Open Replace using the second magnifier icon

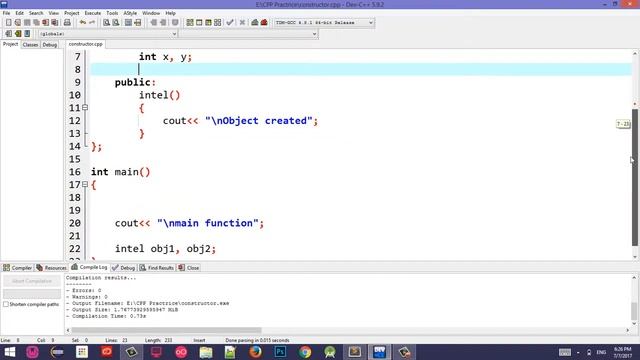tap(116, 22)
